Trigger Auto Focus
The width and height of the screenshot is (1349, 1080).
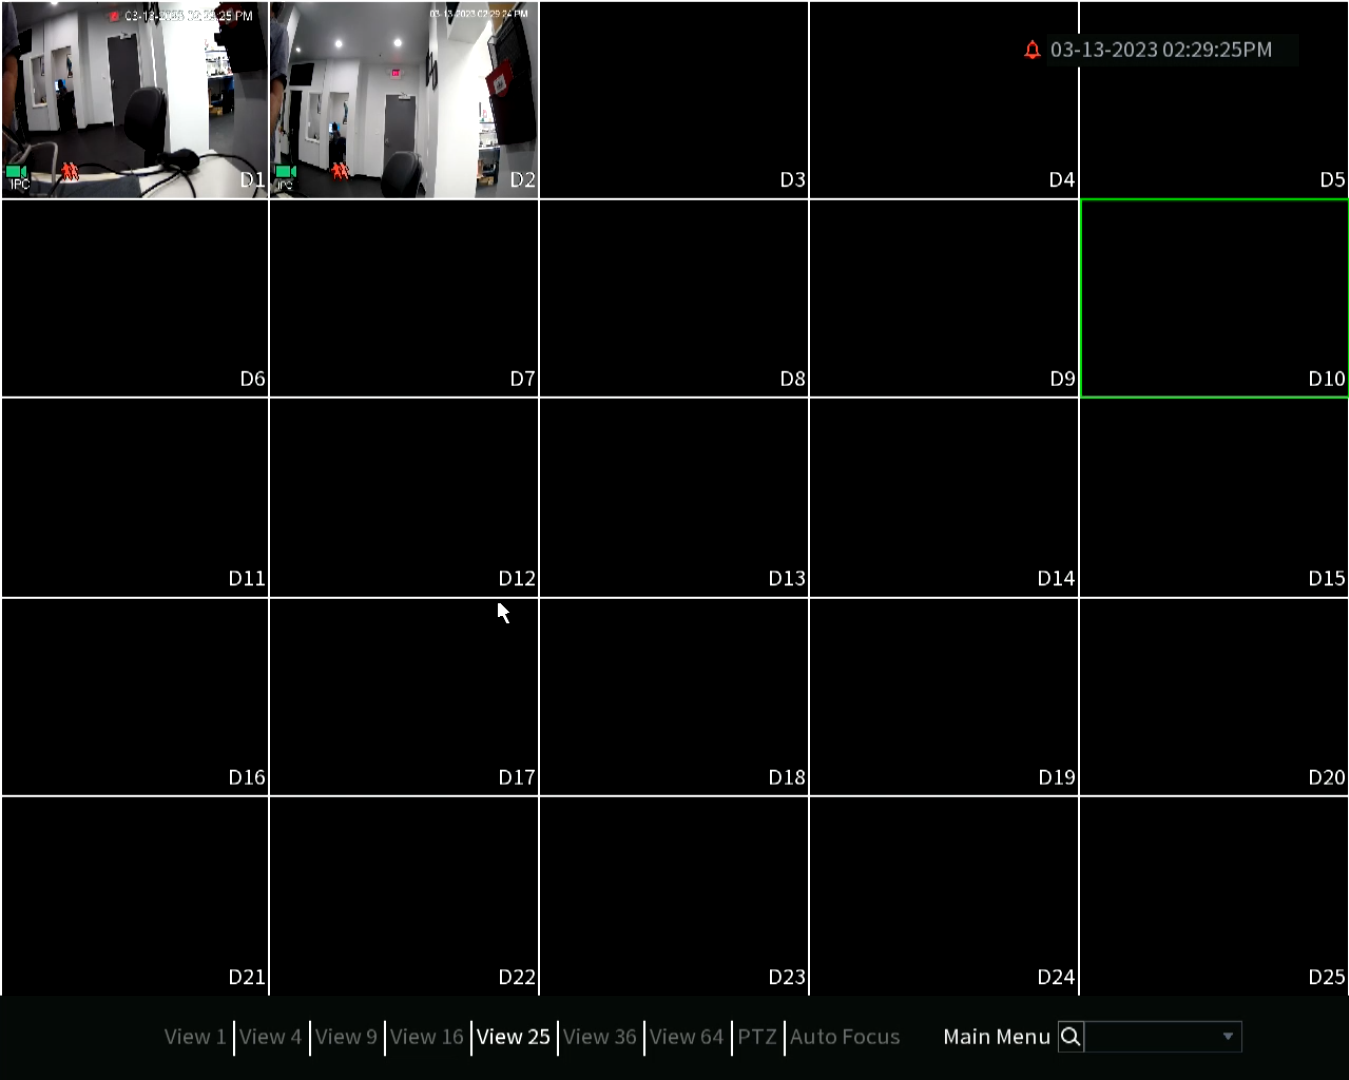point(845,1037)
